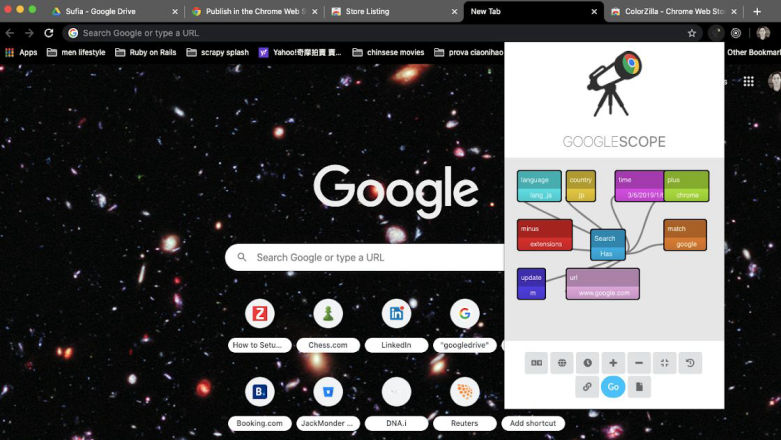Select the New Tab tab
781x440 pixels.
click(533, 11)
